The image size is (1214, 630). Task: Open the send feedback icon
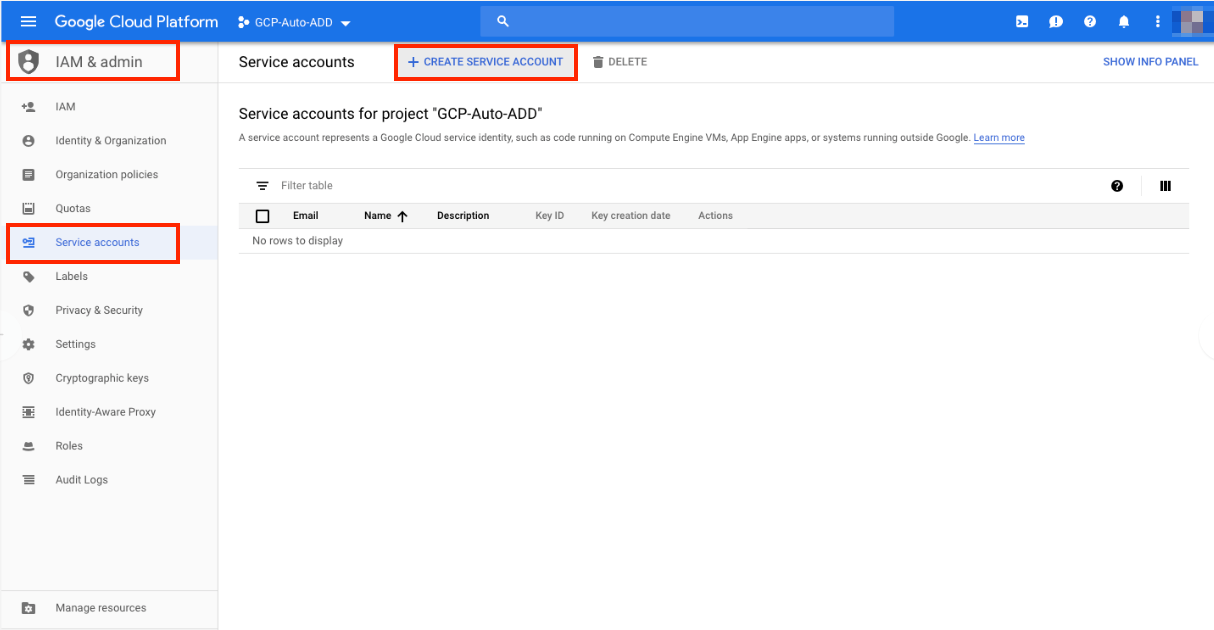(x=1056, y=21)
